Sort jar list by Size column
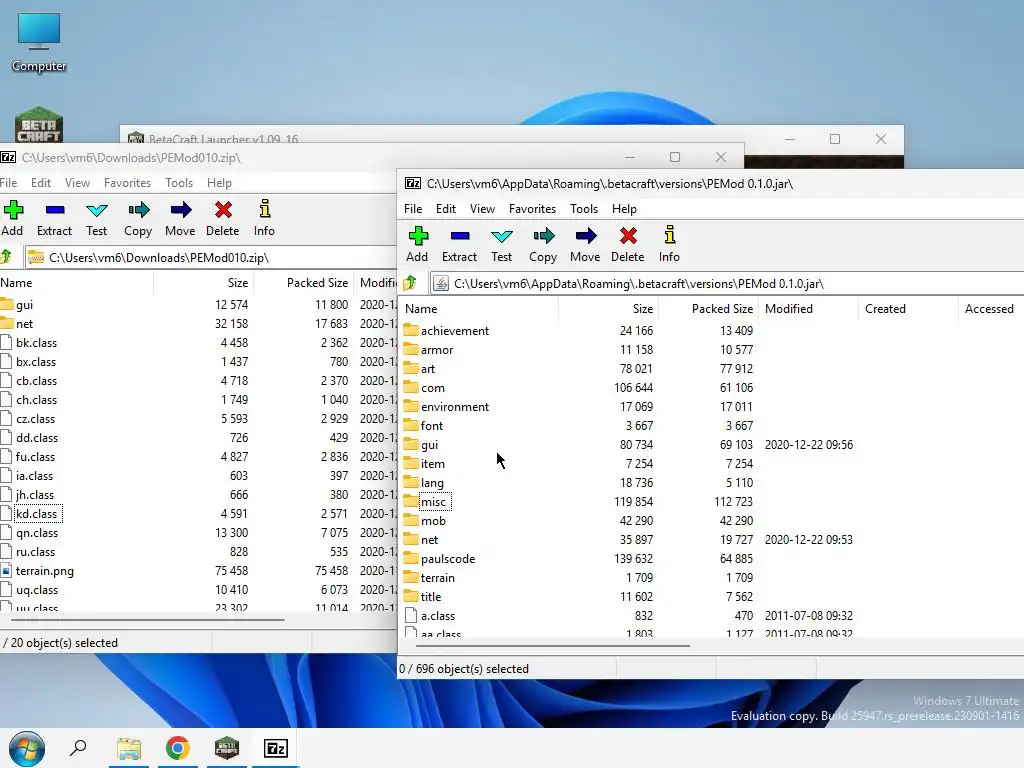This screenshot has height=768, width=1024. (x=608, y=309)
